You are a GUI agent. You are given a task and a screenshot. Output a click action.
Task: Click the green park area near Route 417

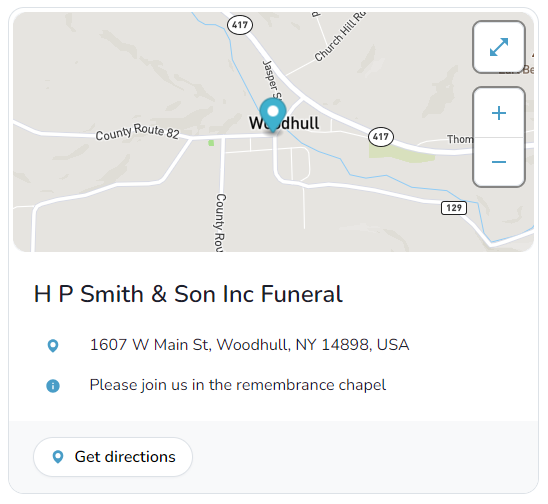tap(401, 153)
